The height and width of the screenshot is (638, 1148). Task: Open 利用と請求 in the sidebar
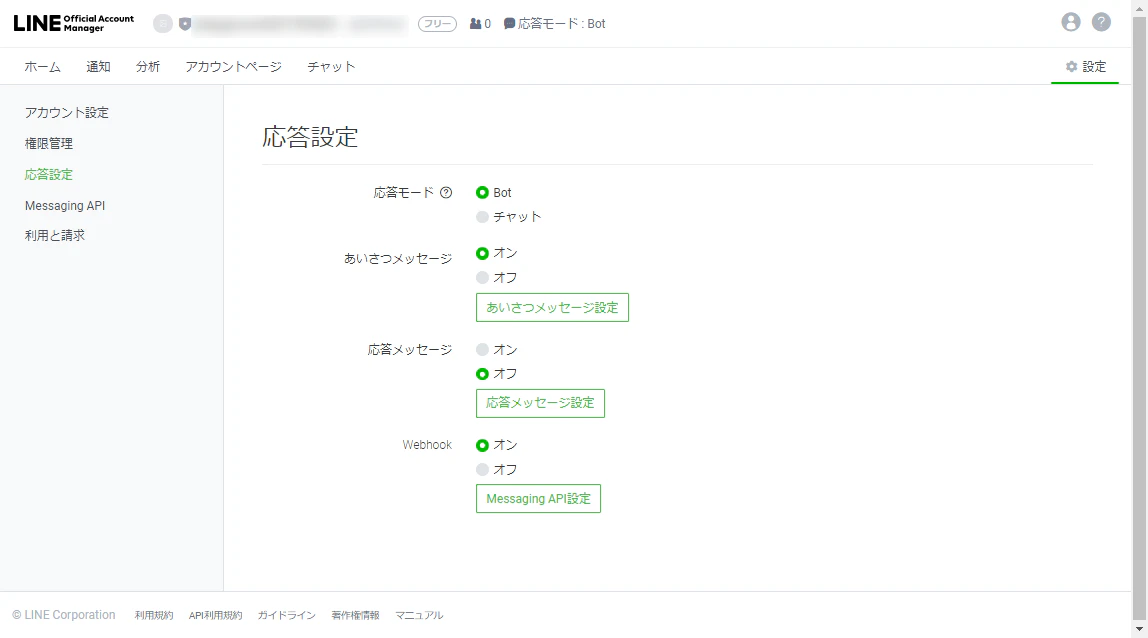pos(55,235)
